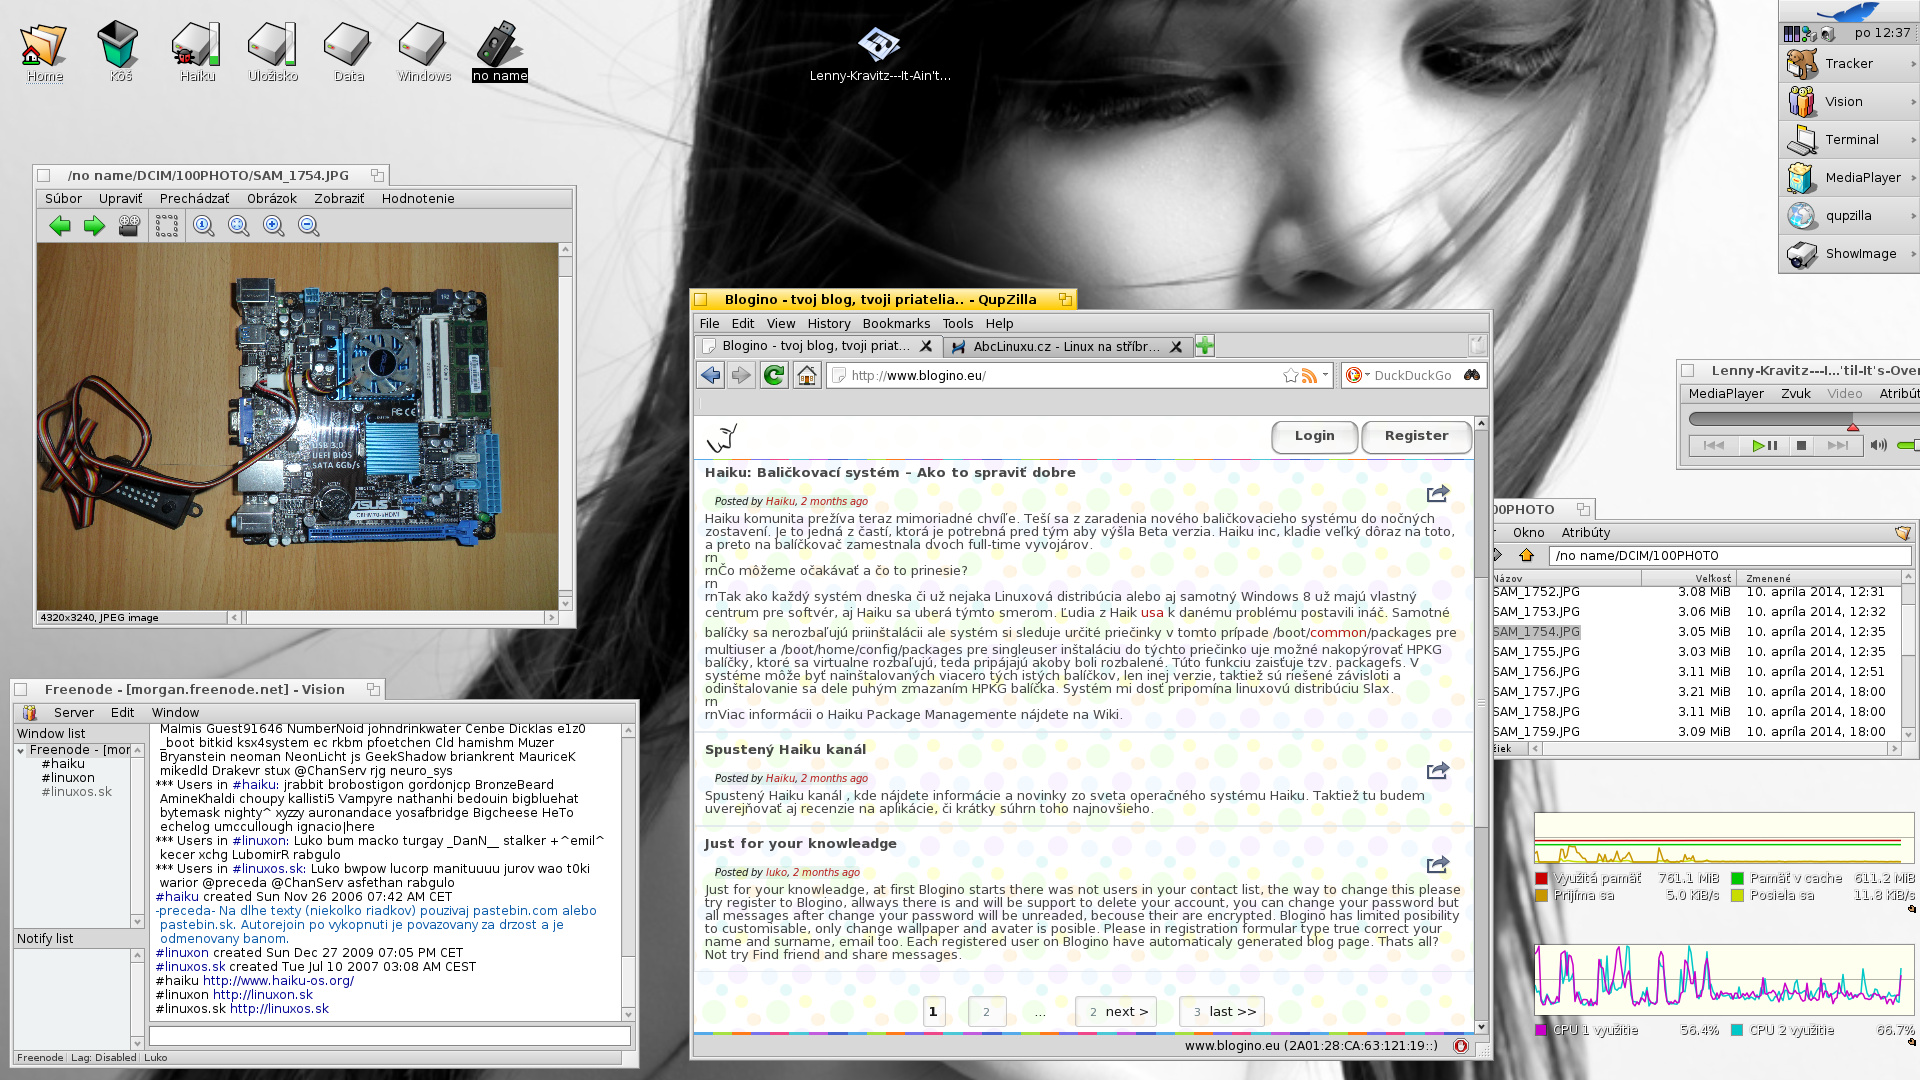Jump to last page of Blogino posts
The width and height of the screenshot is (1920, 1080).
click(1222, 1012)
